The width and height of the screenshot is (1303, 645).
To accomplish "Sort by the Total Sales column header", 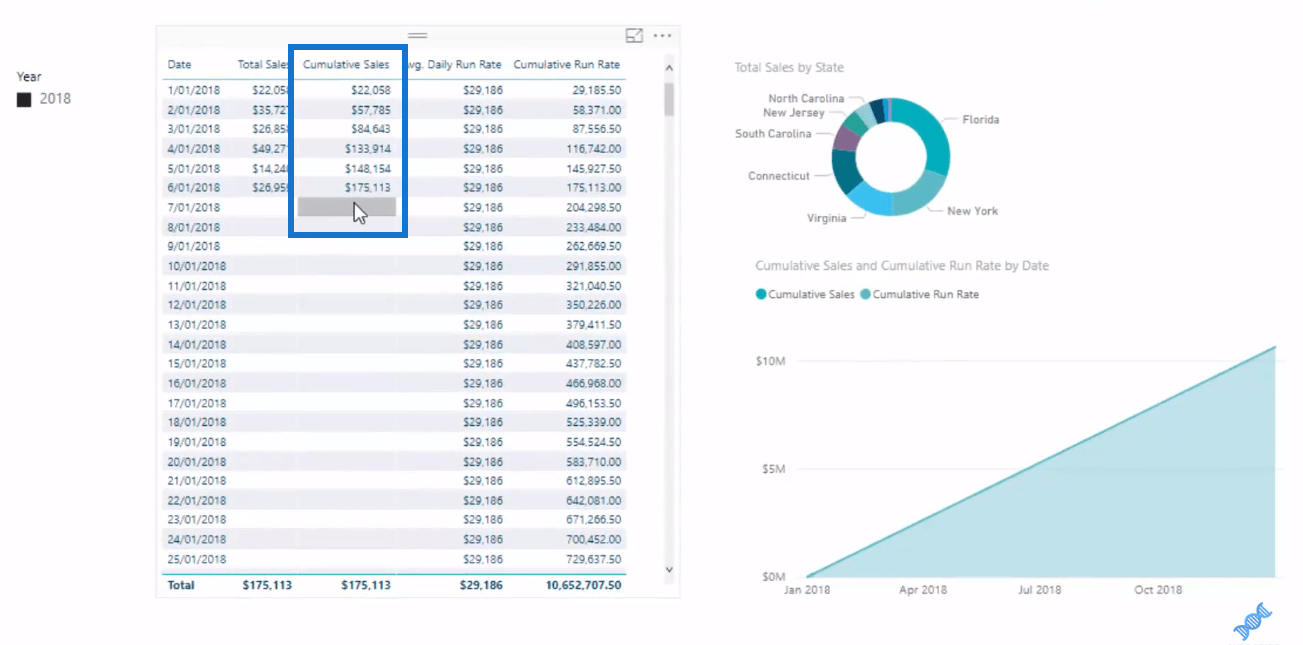I will pos(264,64).
